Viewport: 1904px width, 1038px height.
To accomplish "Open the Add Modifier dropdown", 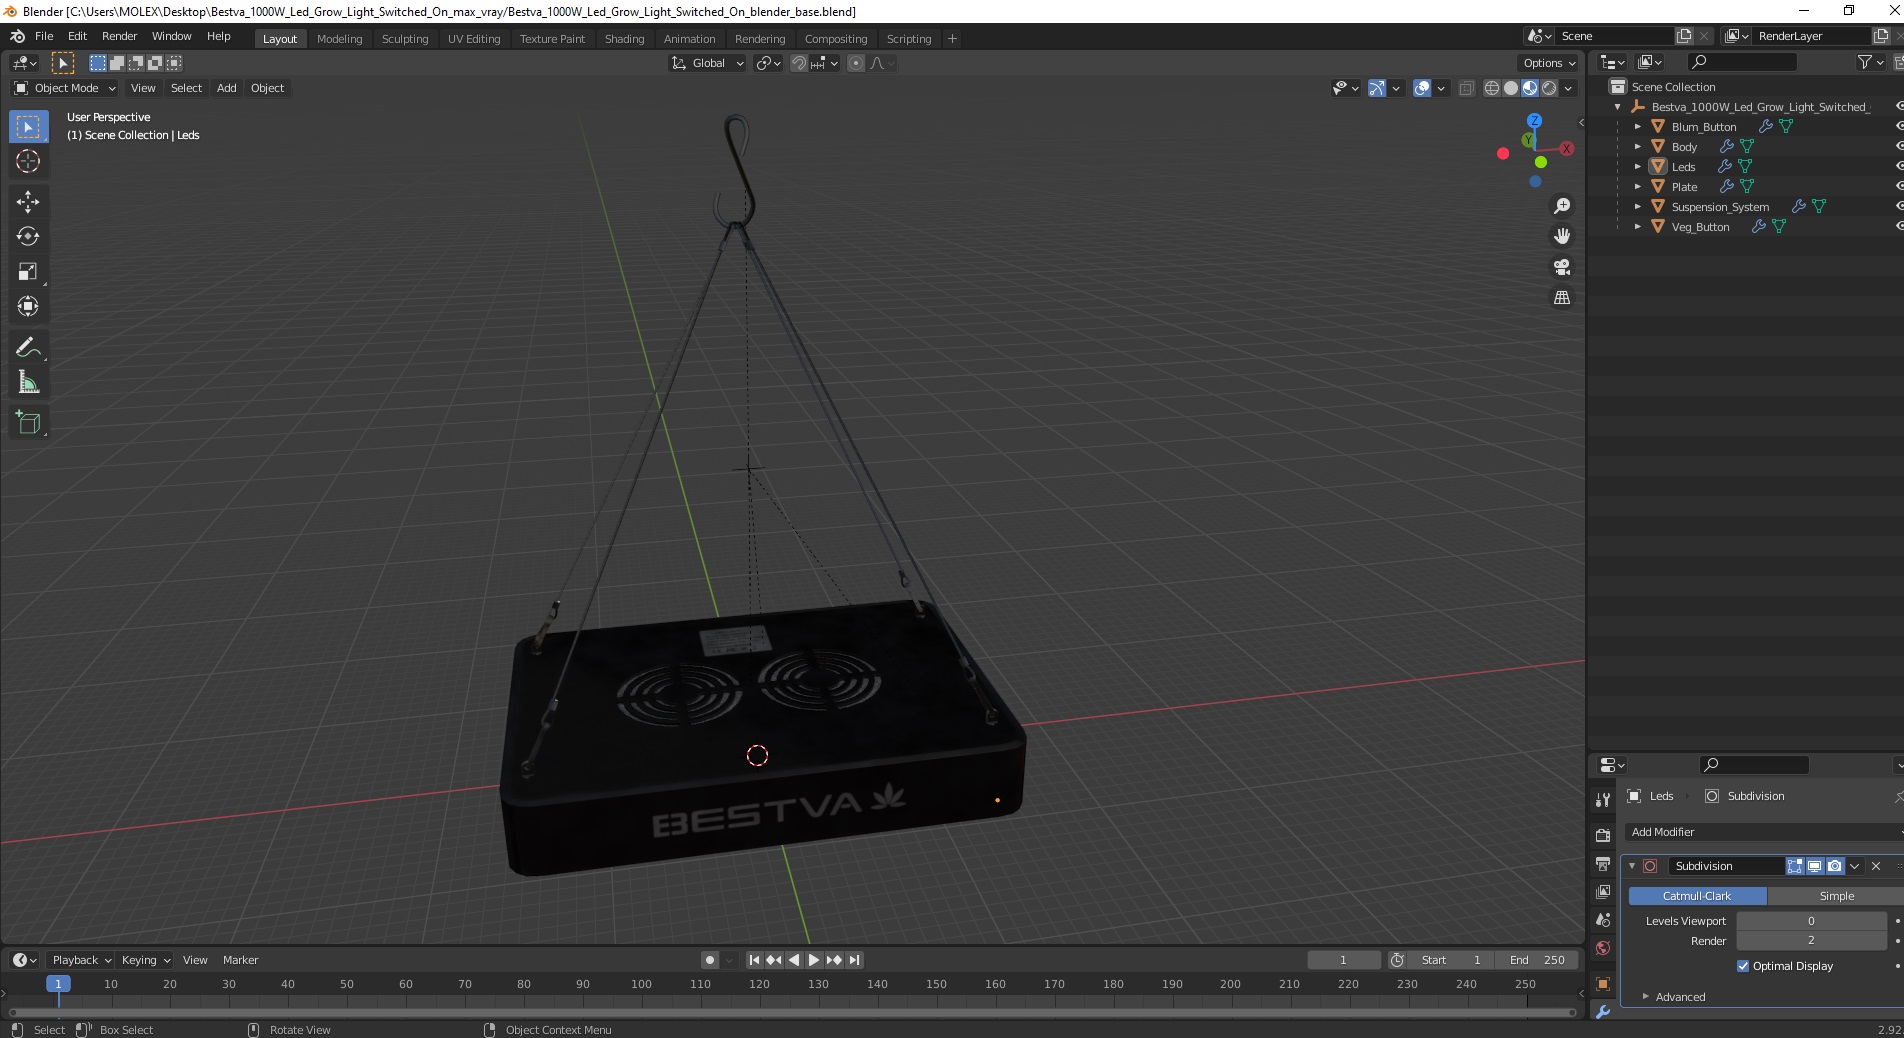I will 1764,832.
